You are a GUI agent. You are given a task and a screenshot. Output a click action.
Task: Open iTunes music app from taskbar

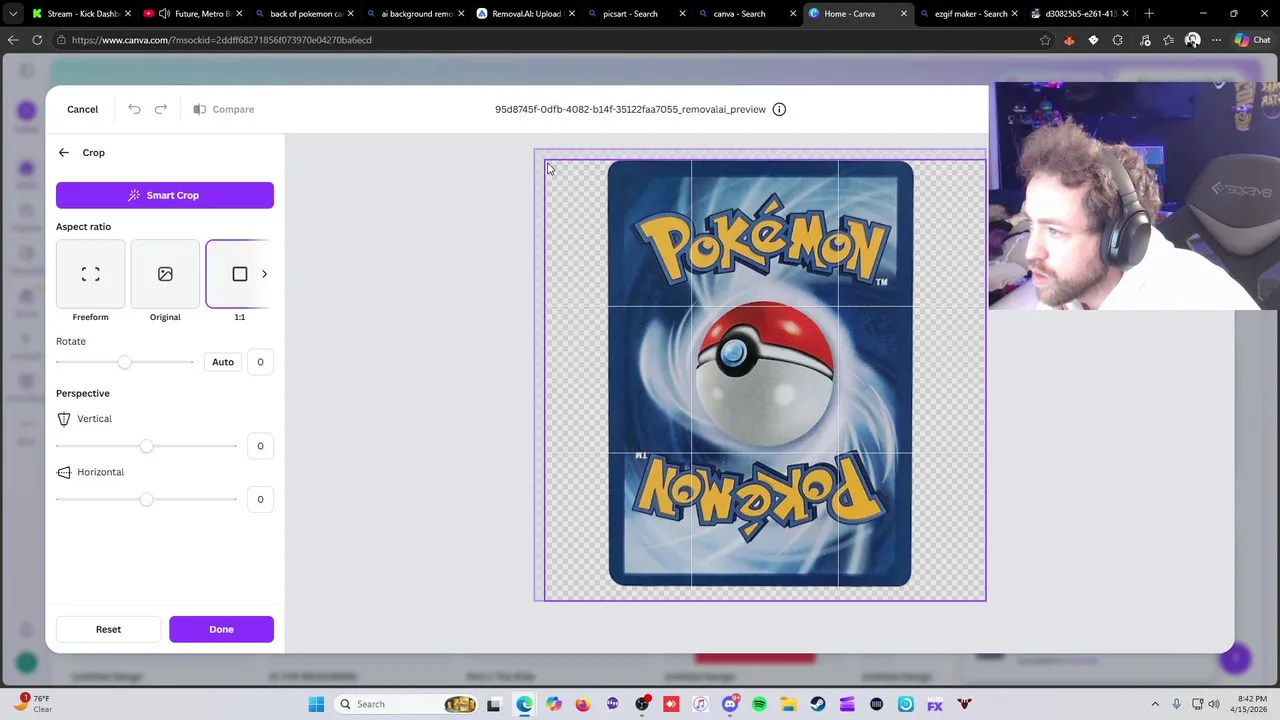700,704
